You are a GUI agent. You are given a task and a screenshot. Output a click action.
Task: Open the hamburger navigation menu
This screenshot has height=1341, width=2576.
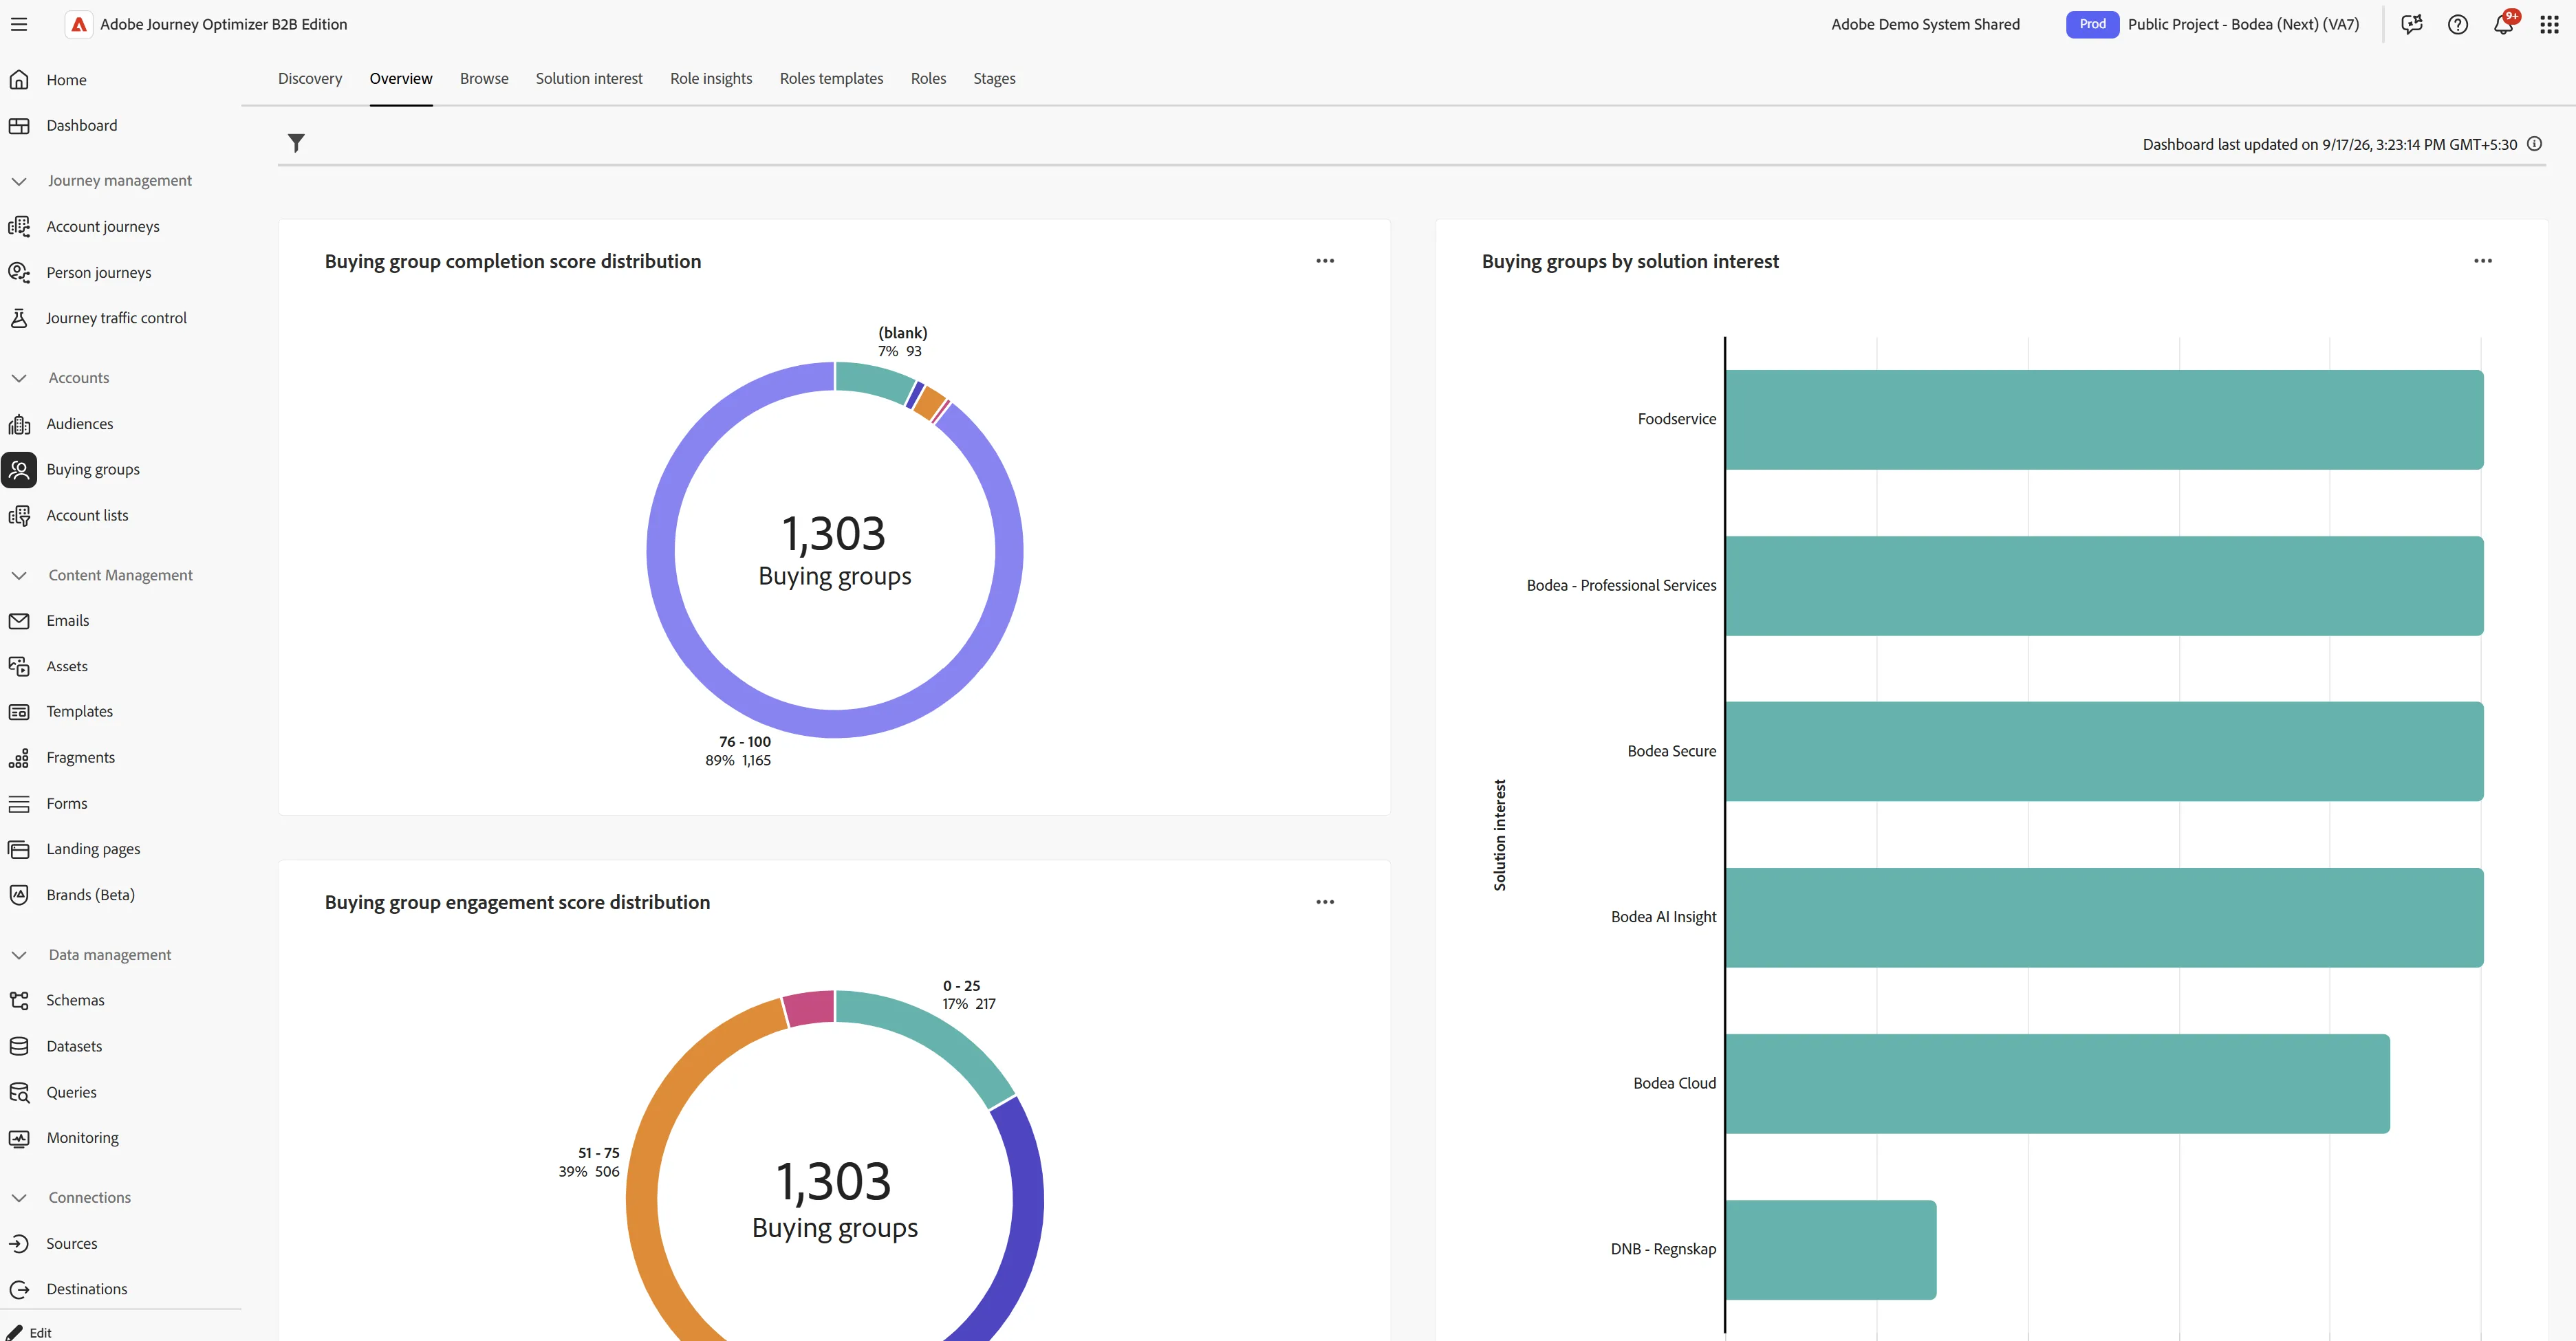[19, 24]
